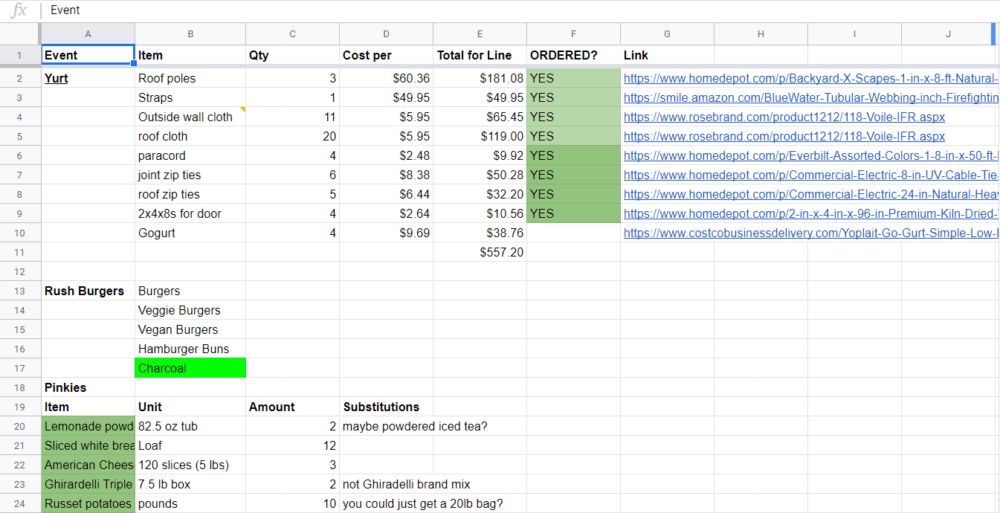The height and width of the screenshot is (513, 1000).
Task: Select the American Cheese cell
Action: pyautogui.click(x=88, y=465)
